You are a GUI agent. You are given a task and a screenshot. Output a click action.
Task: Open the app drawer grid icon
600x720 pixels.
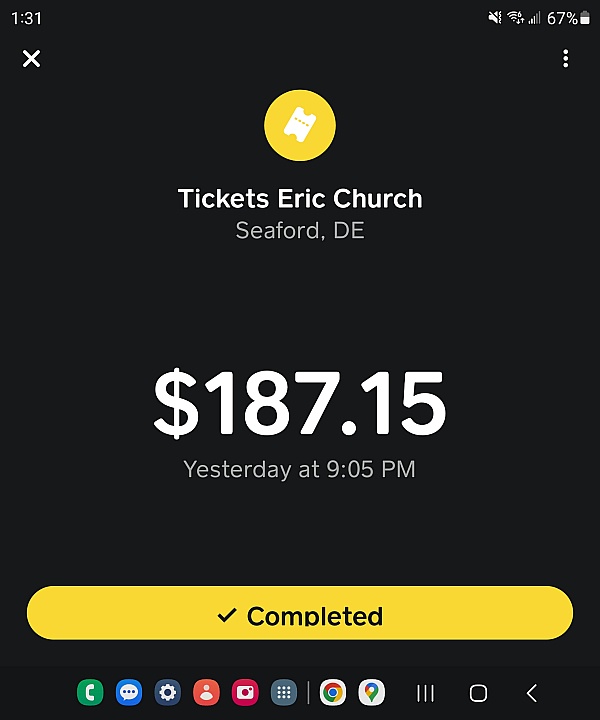[x=284, y=692]
